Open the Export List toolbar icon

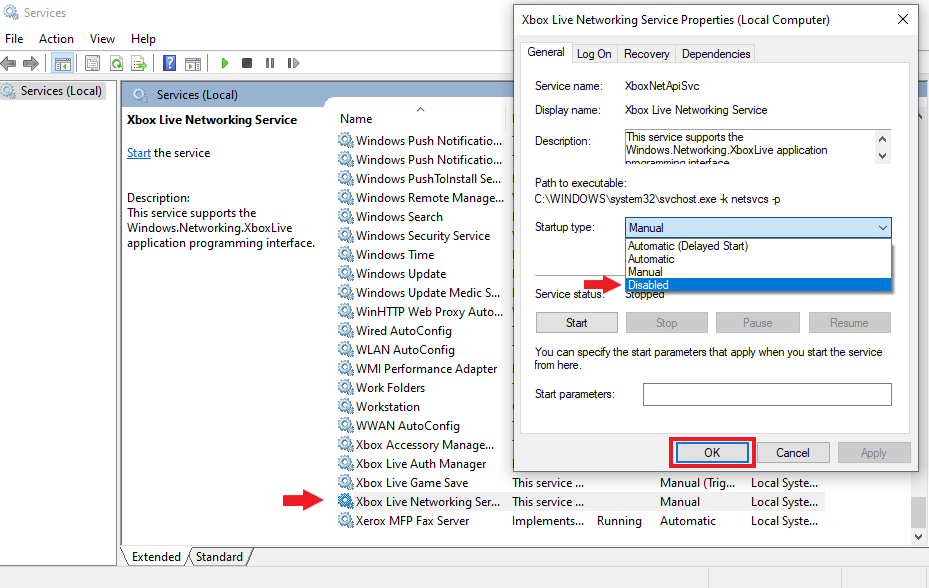pyautogui.click(x=139, y=62)
